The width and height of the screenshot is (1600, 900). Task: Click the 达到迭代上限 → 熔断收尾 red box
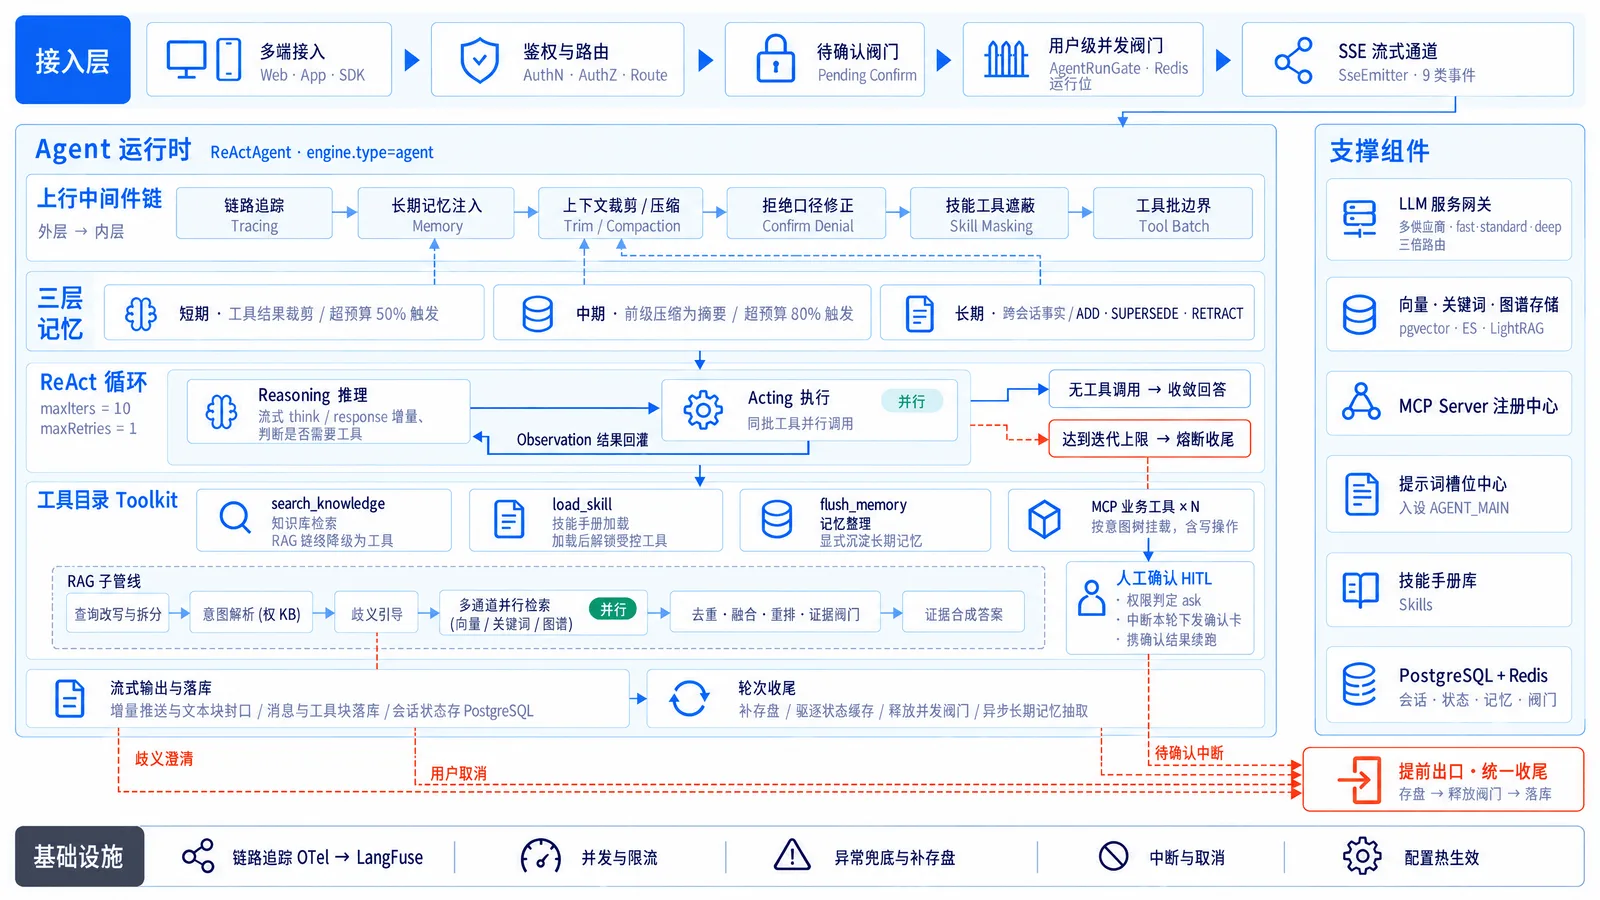click(1149, 438)
